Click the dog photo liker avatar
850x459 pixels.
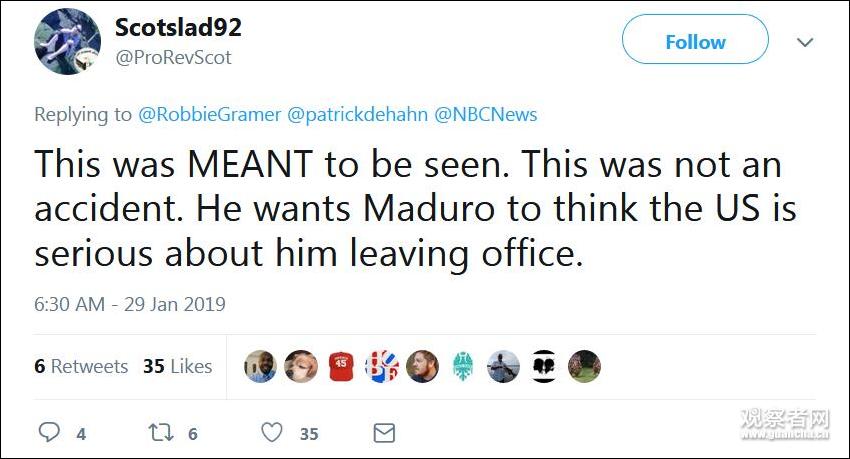[300, 366]
